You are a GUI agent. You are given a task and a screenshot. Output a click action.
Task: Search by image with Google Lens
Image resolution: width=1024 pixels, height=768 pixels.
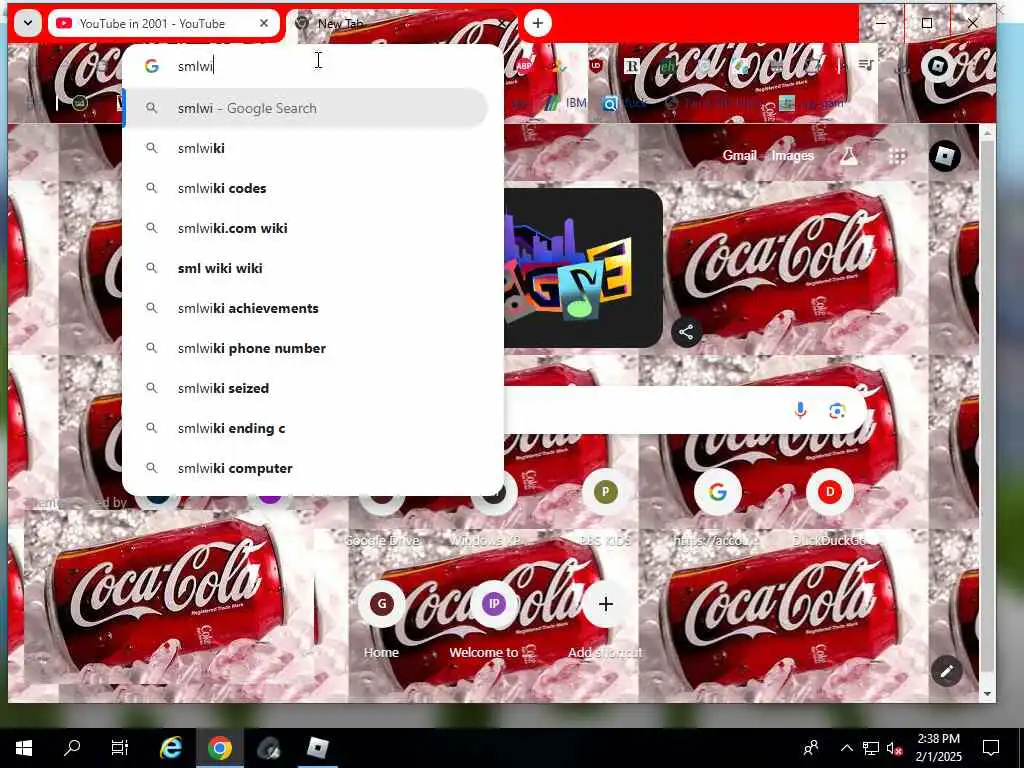pos(837,410)
